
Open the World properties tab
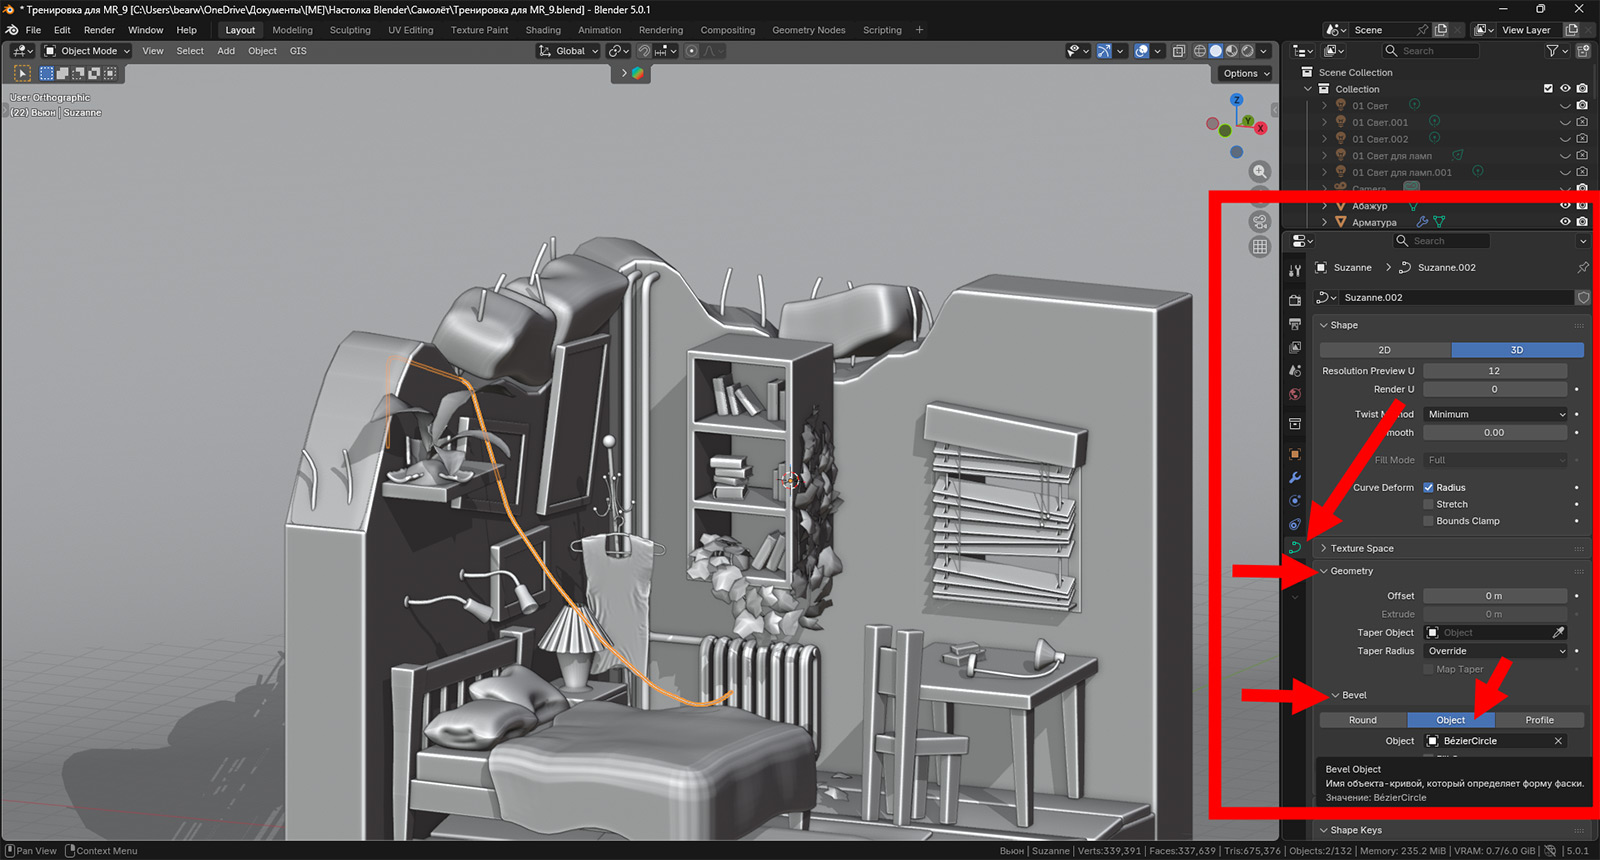coord(1295,394)
